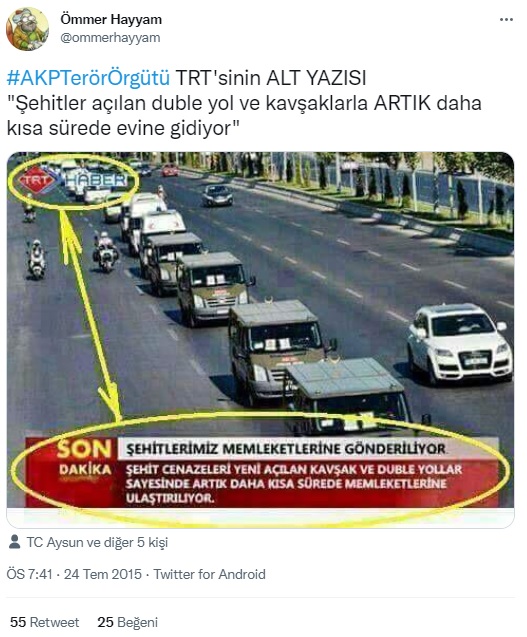527x637 pixels.
Task: Open the ÖS 7:41 timestamp link
Action: 29,574
